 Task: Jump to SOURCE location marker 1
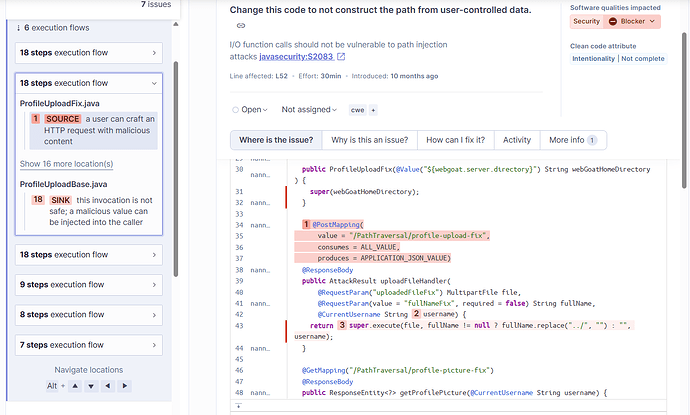[36, 119]
